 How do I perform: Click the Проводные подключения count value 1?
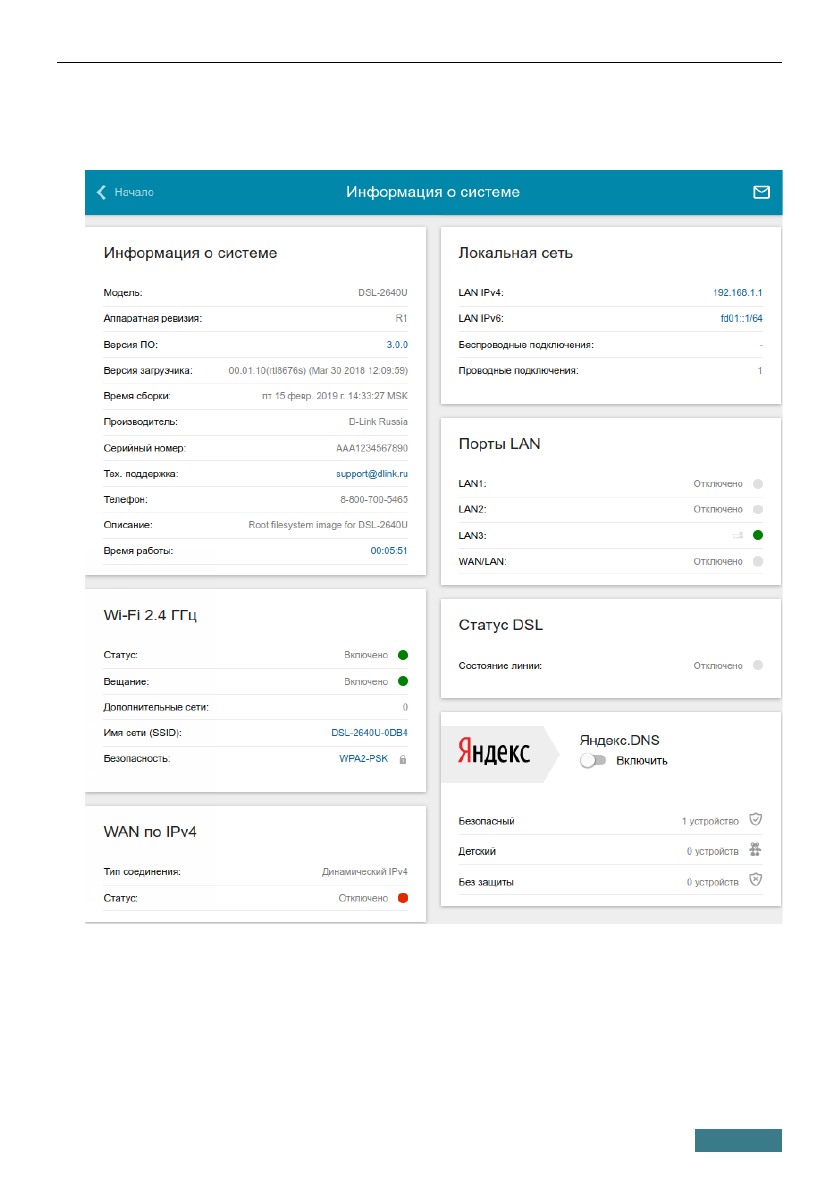759,371
